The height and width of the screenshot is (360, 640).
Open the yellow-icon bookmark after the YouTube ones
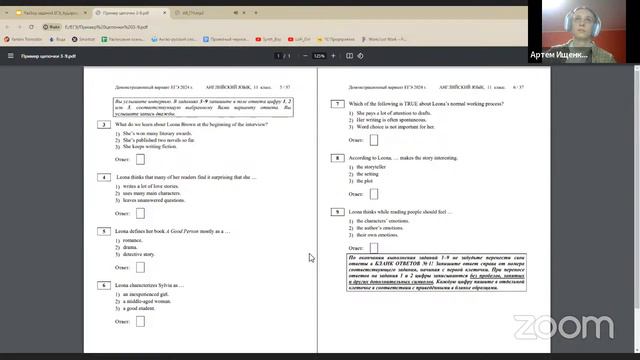point(336,39)
